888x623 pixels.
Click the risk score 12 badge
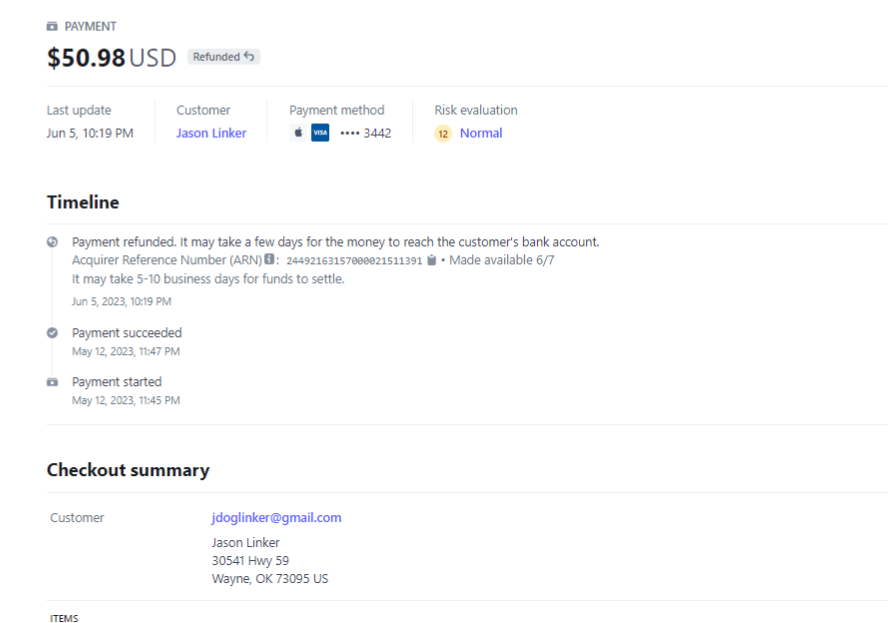coord(443,134)
